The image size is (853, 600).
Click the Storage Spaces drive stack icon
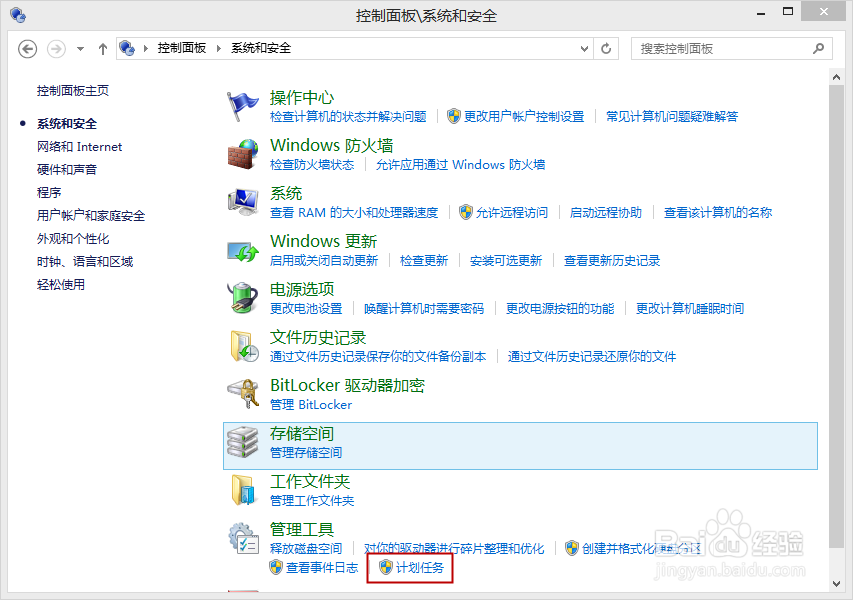tap(242, 442)
